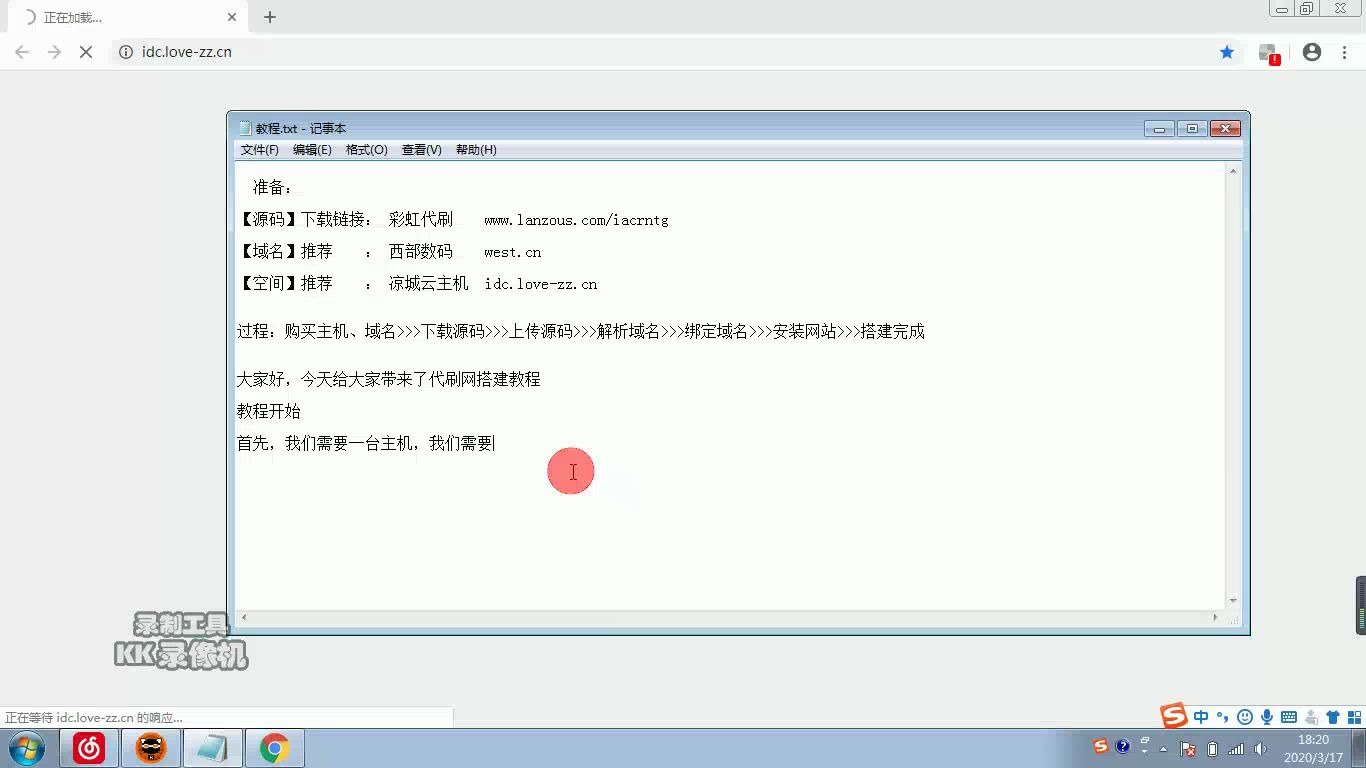The image size is (1366, 768).
Task: Show hidden system tray icons
Action: pos(1162,748)
